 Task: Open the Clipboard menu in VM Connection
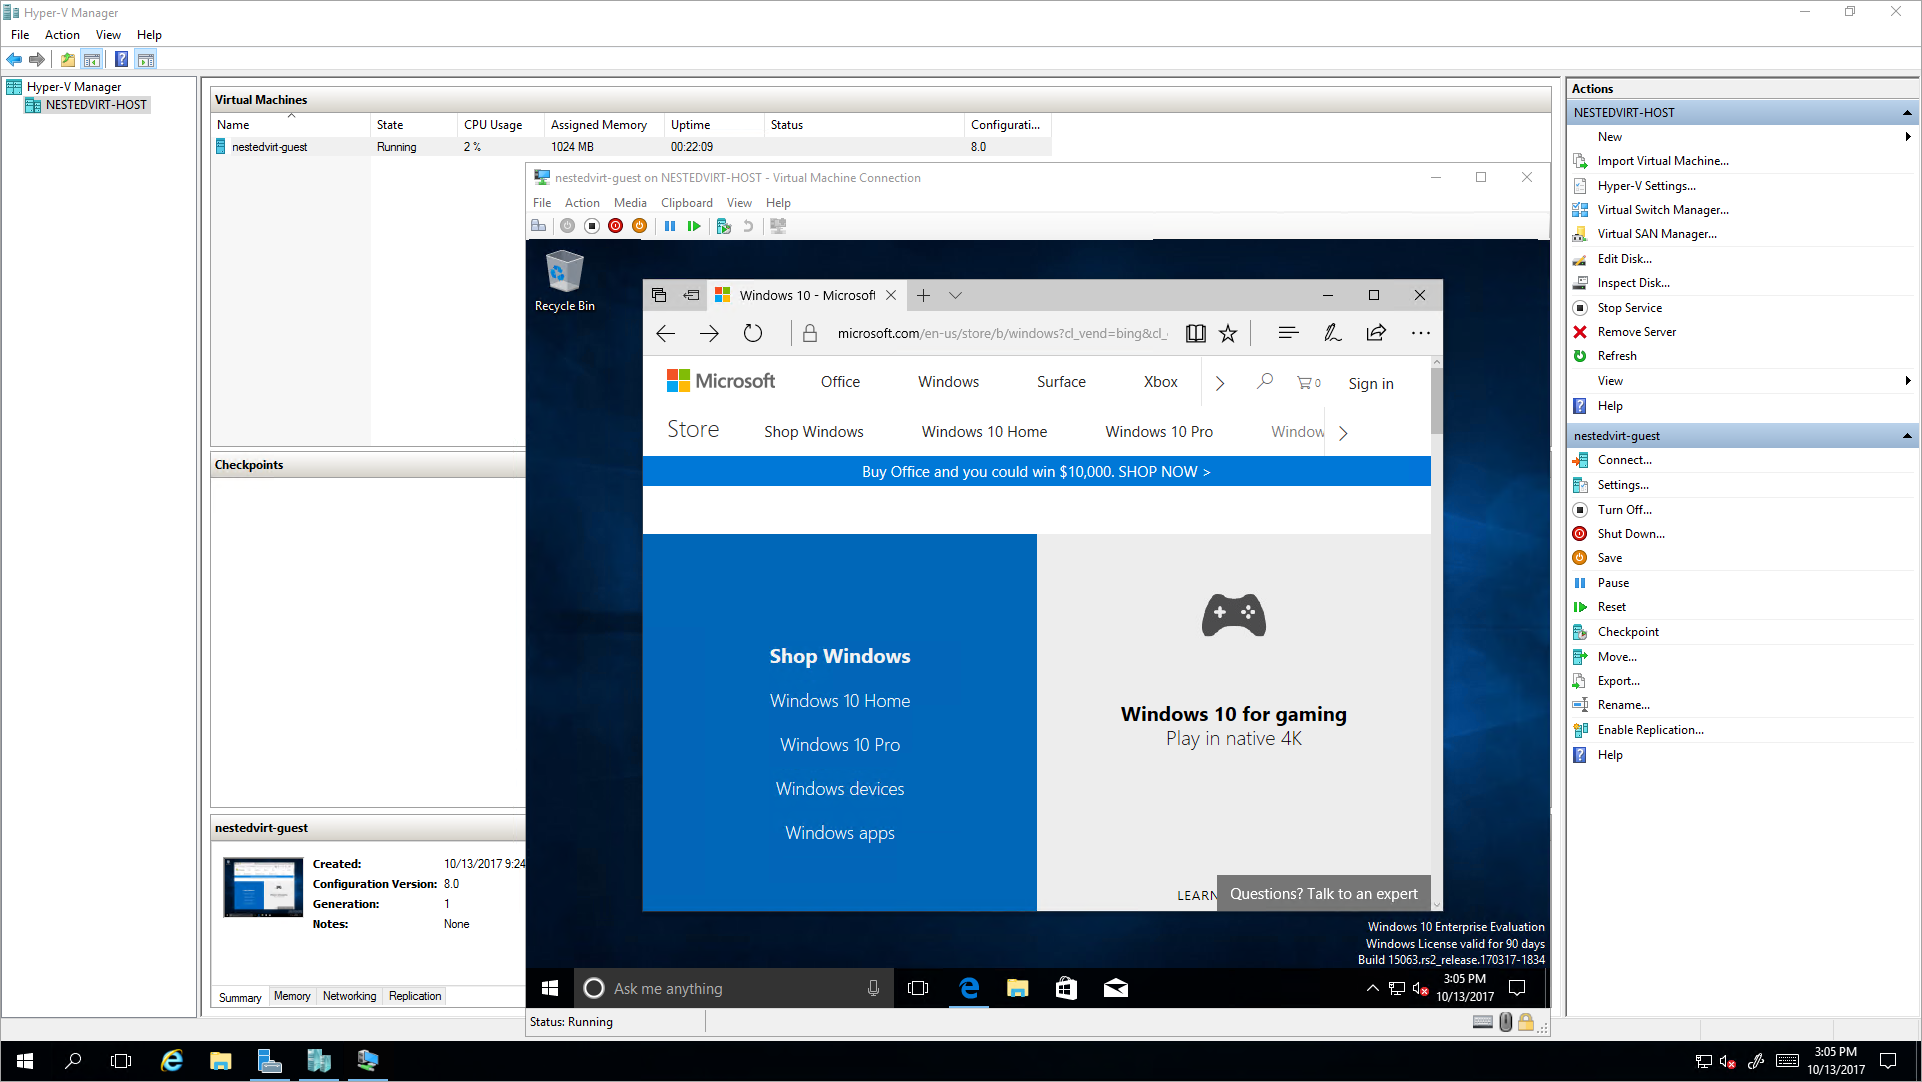687,203
